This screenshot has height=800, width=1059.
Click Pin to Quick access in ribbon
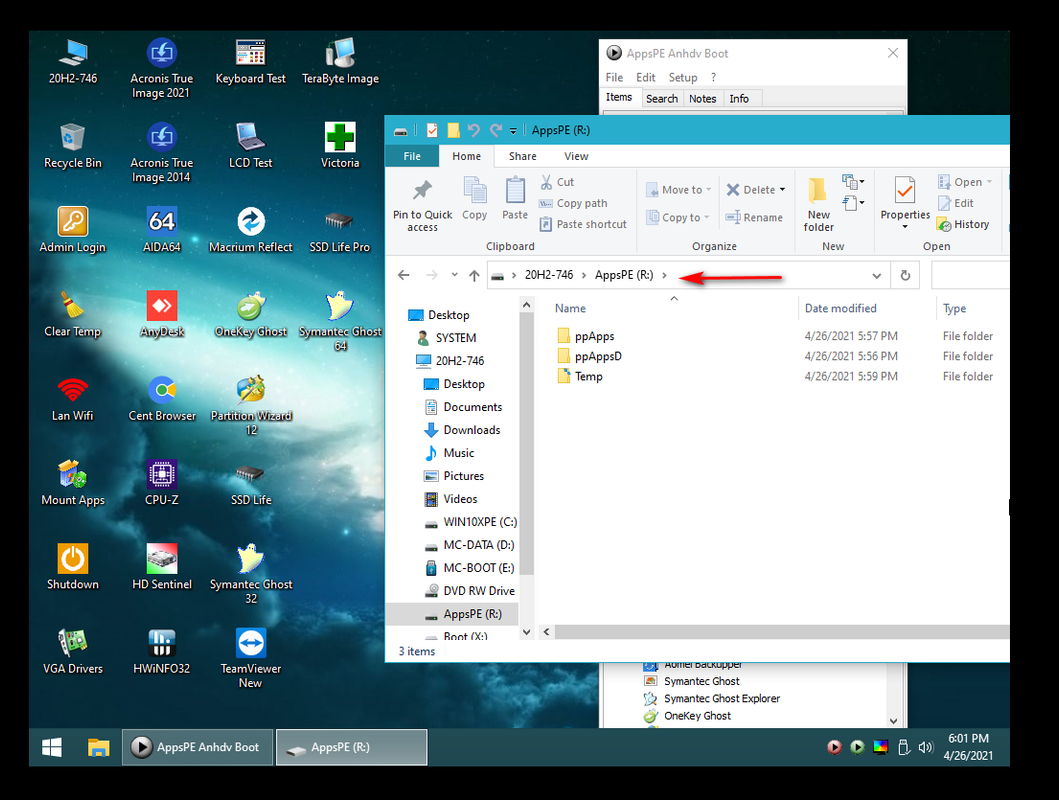point(423,206)
